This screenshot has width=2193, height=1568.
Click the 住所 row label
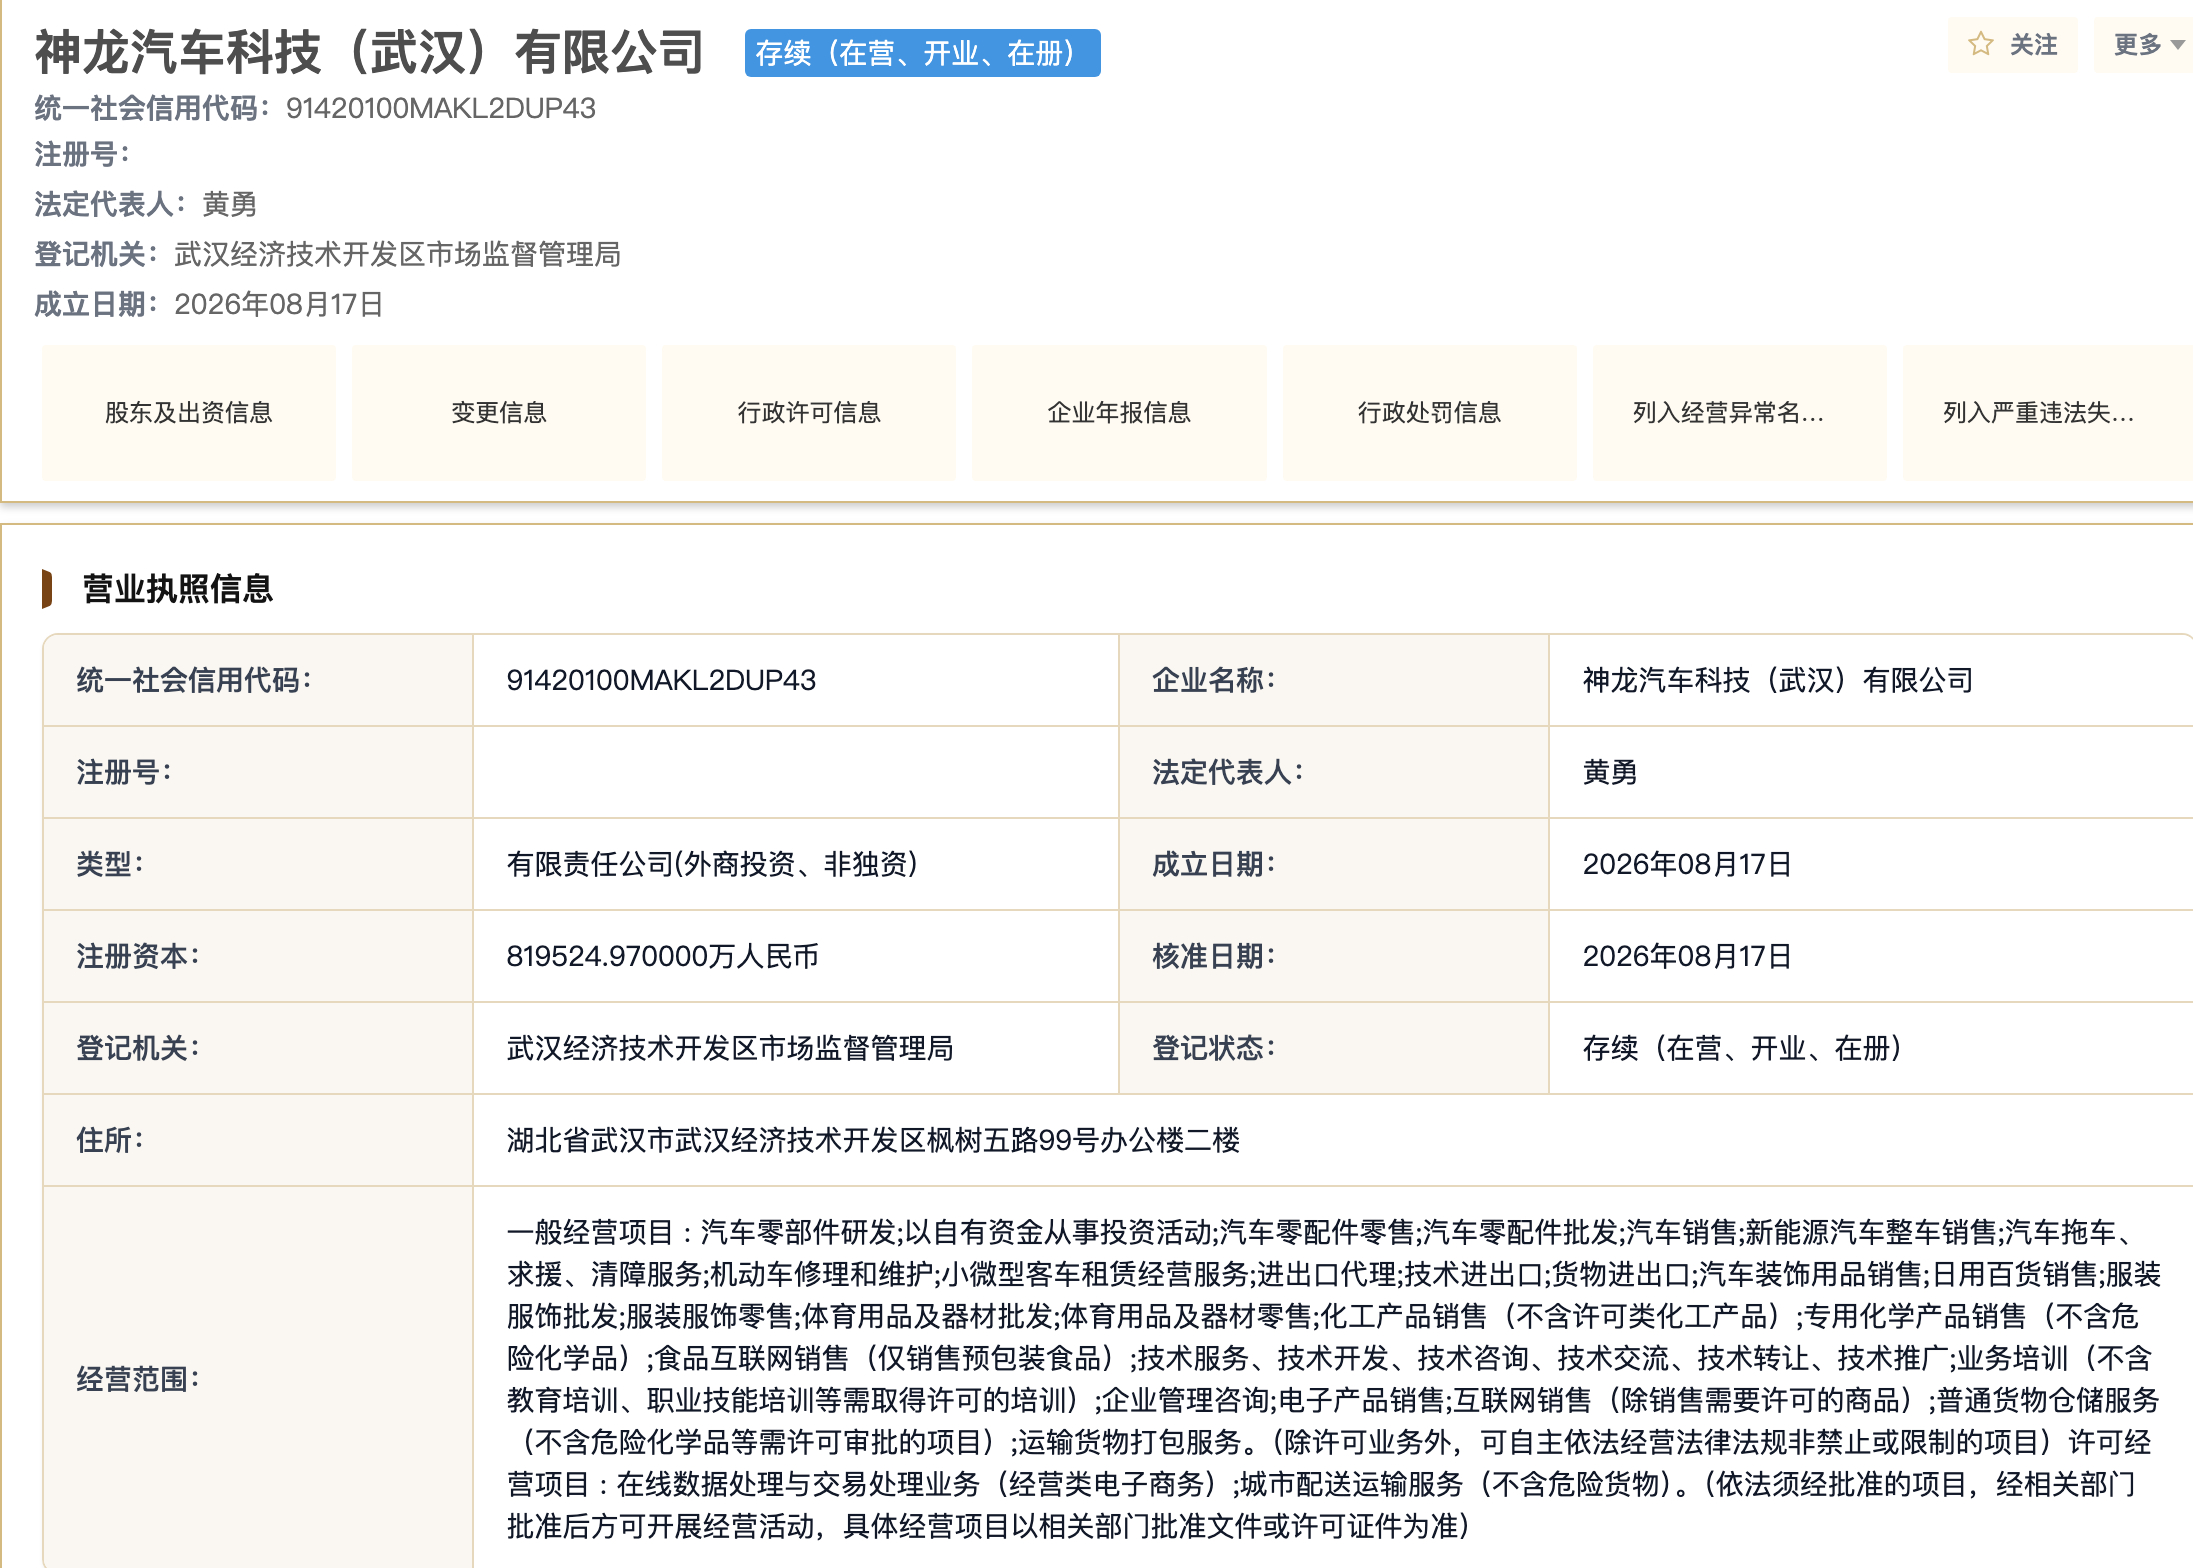tap(110, 1140)
